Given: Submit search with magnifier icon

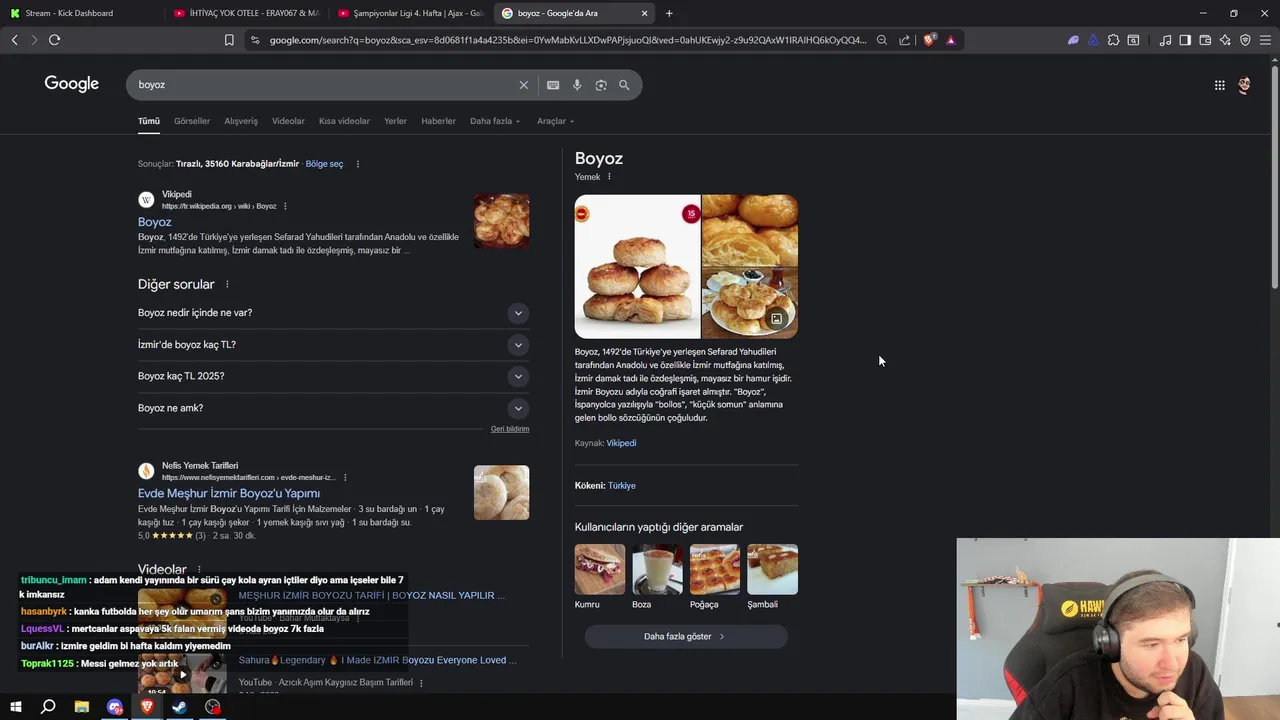Looking at the screenshot, I should [x=624, y=85].
